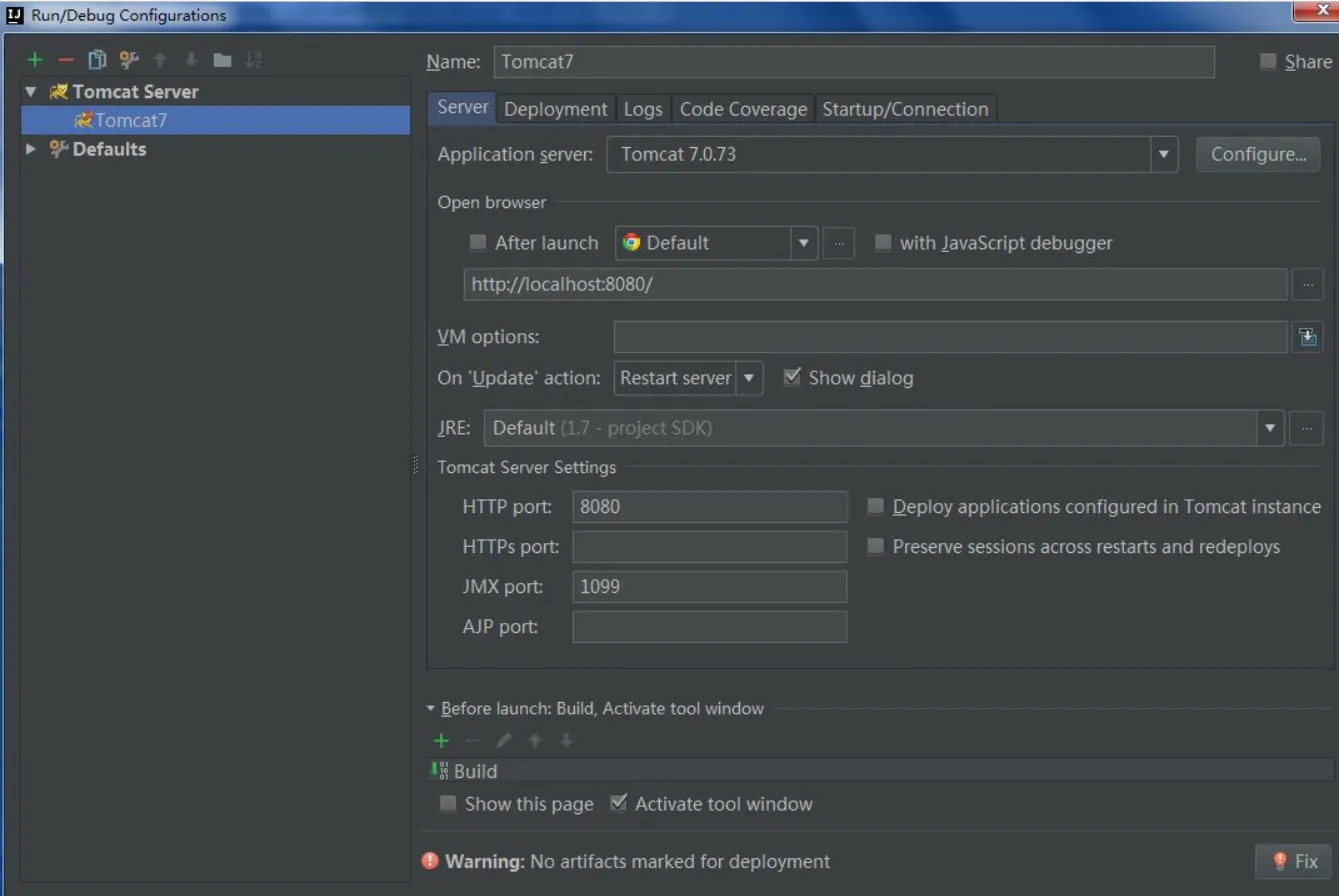Viewport: 1339px width, 896px height.
Task: Open Application server dropdown arrow
Action: tap(1163, 154)
